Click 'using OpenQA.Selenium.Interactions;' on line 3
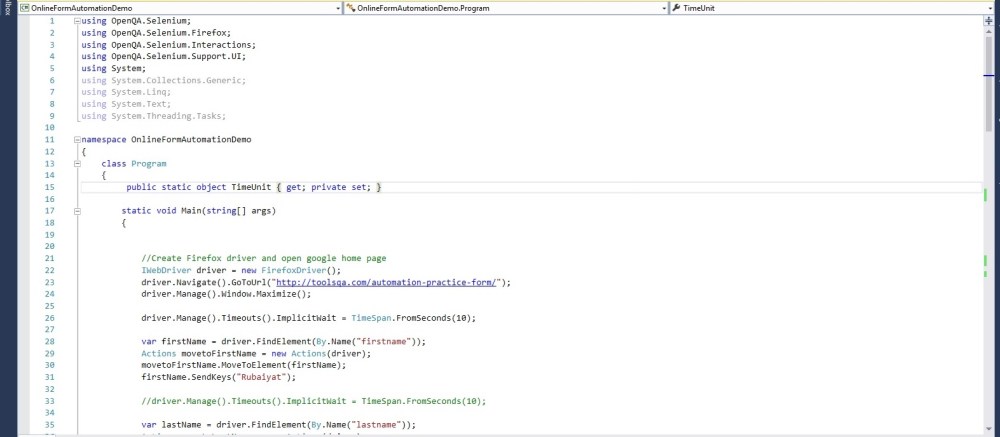The width and height of the screenshot is (1000, 437). (169, 45)
